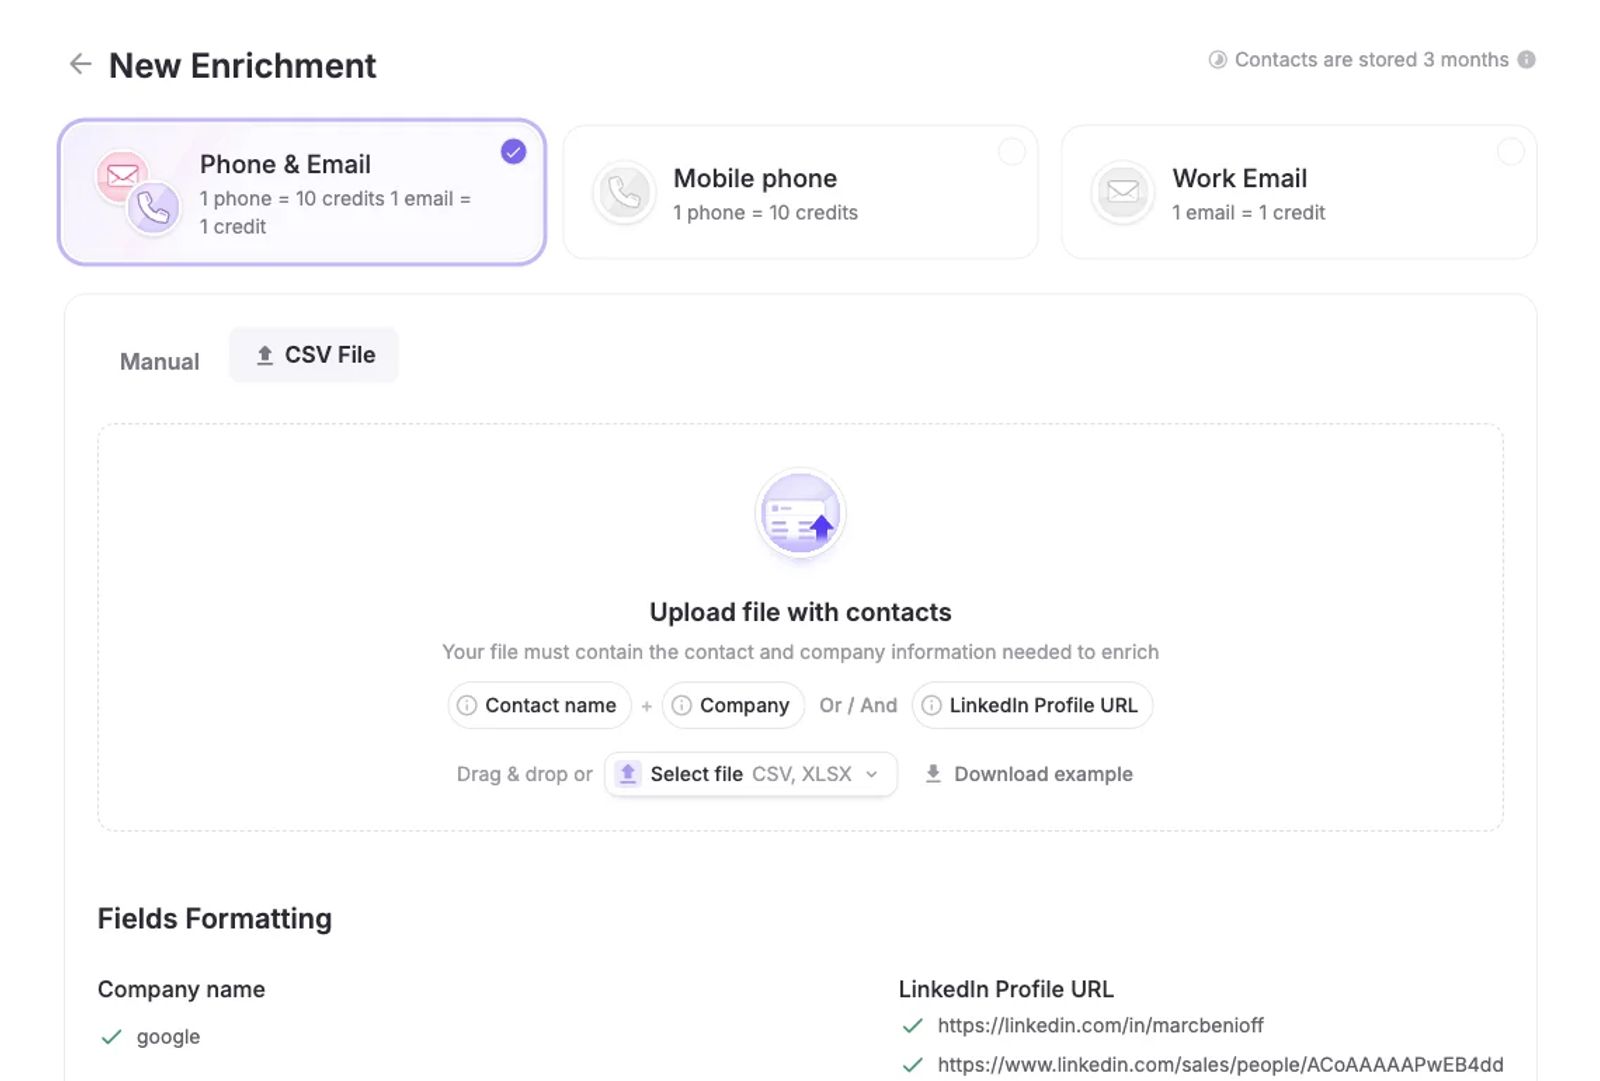Click the 'Your file must contain' description text
This screenshot has height=1081, width=1600.
tap(800, 652)
